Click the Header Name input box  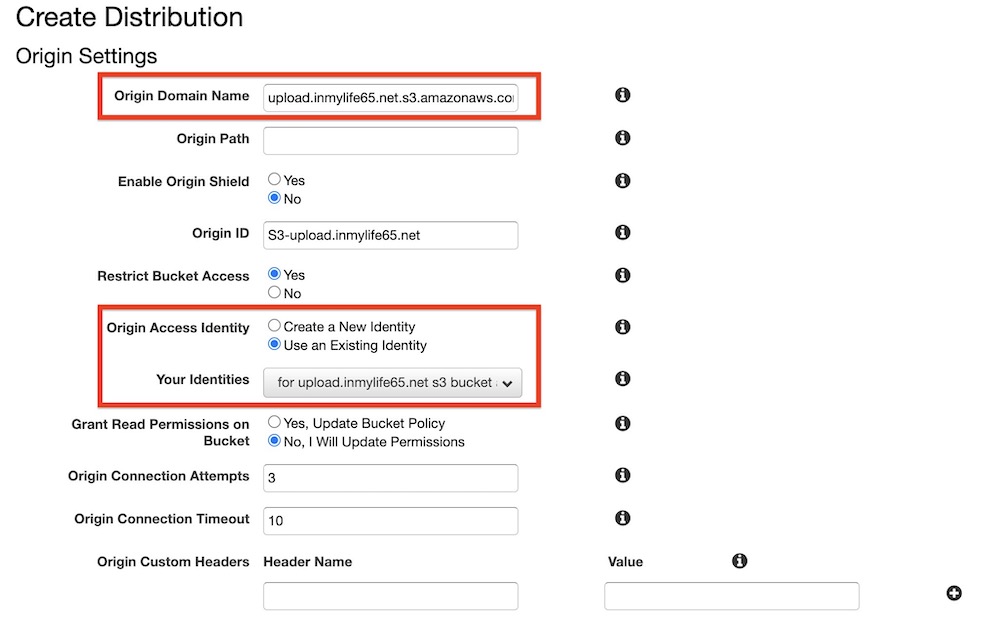point(390,596)
